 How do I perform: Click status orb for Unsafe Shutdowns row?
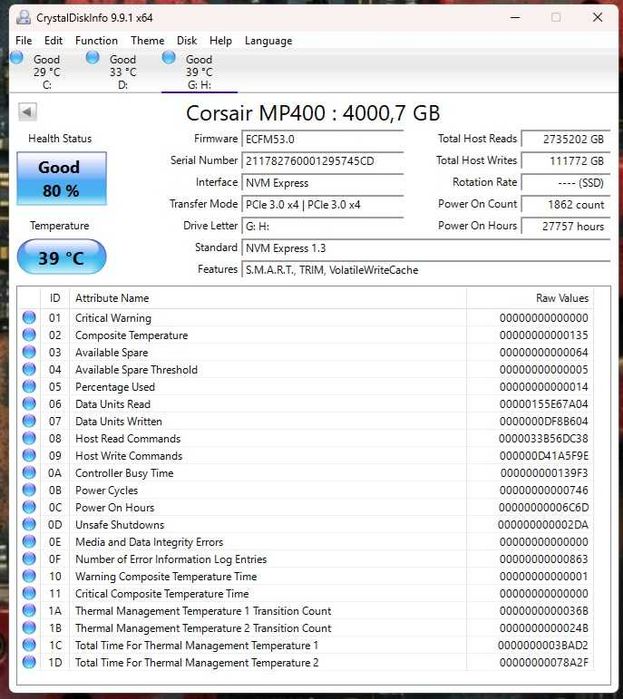[29, 524]
